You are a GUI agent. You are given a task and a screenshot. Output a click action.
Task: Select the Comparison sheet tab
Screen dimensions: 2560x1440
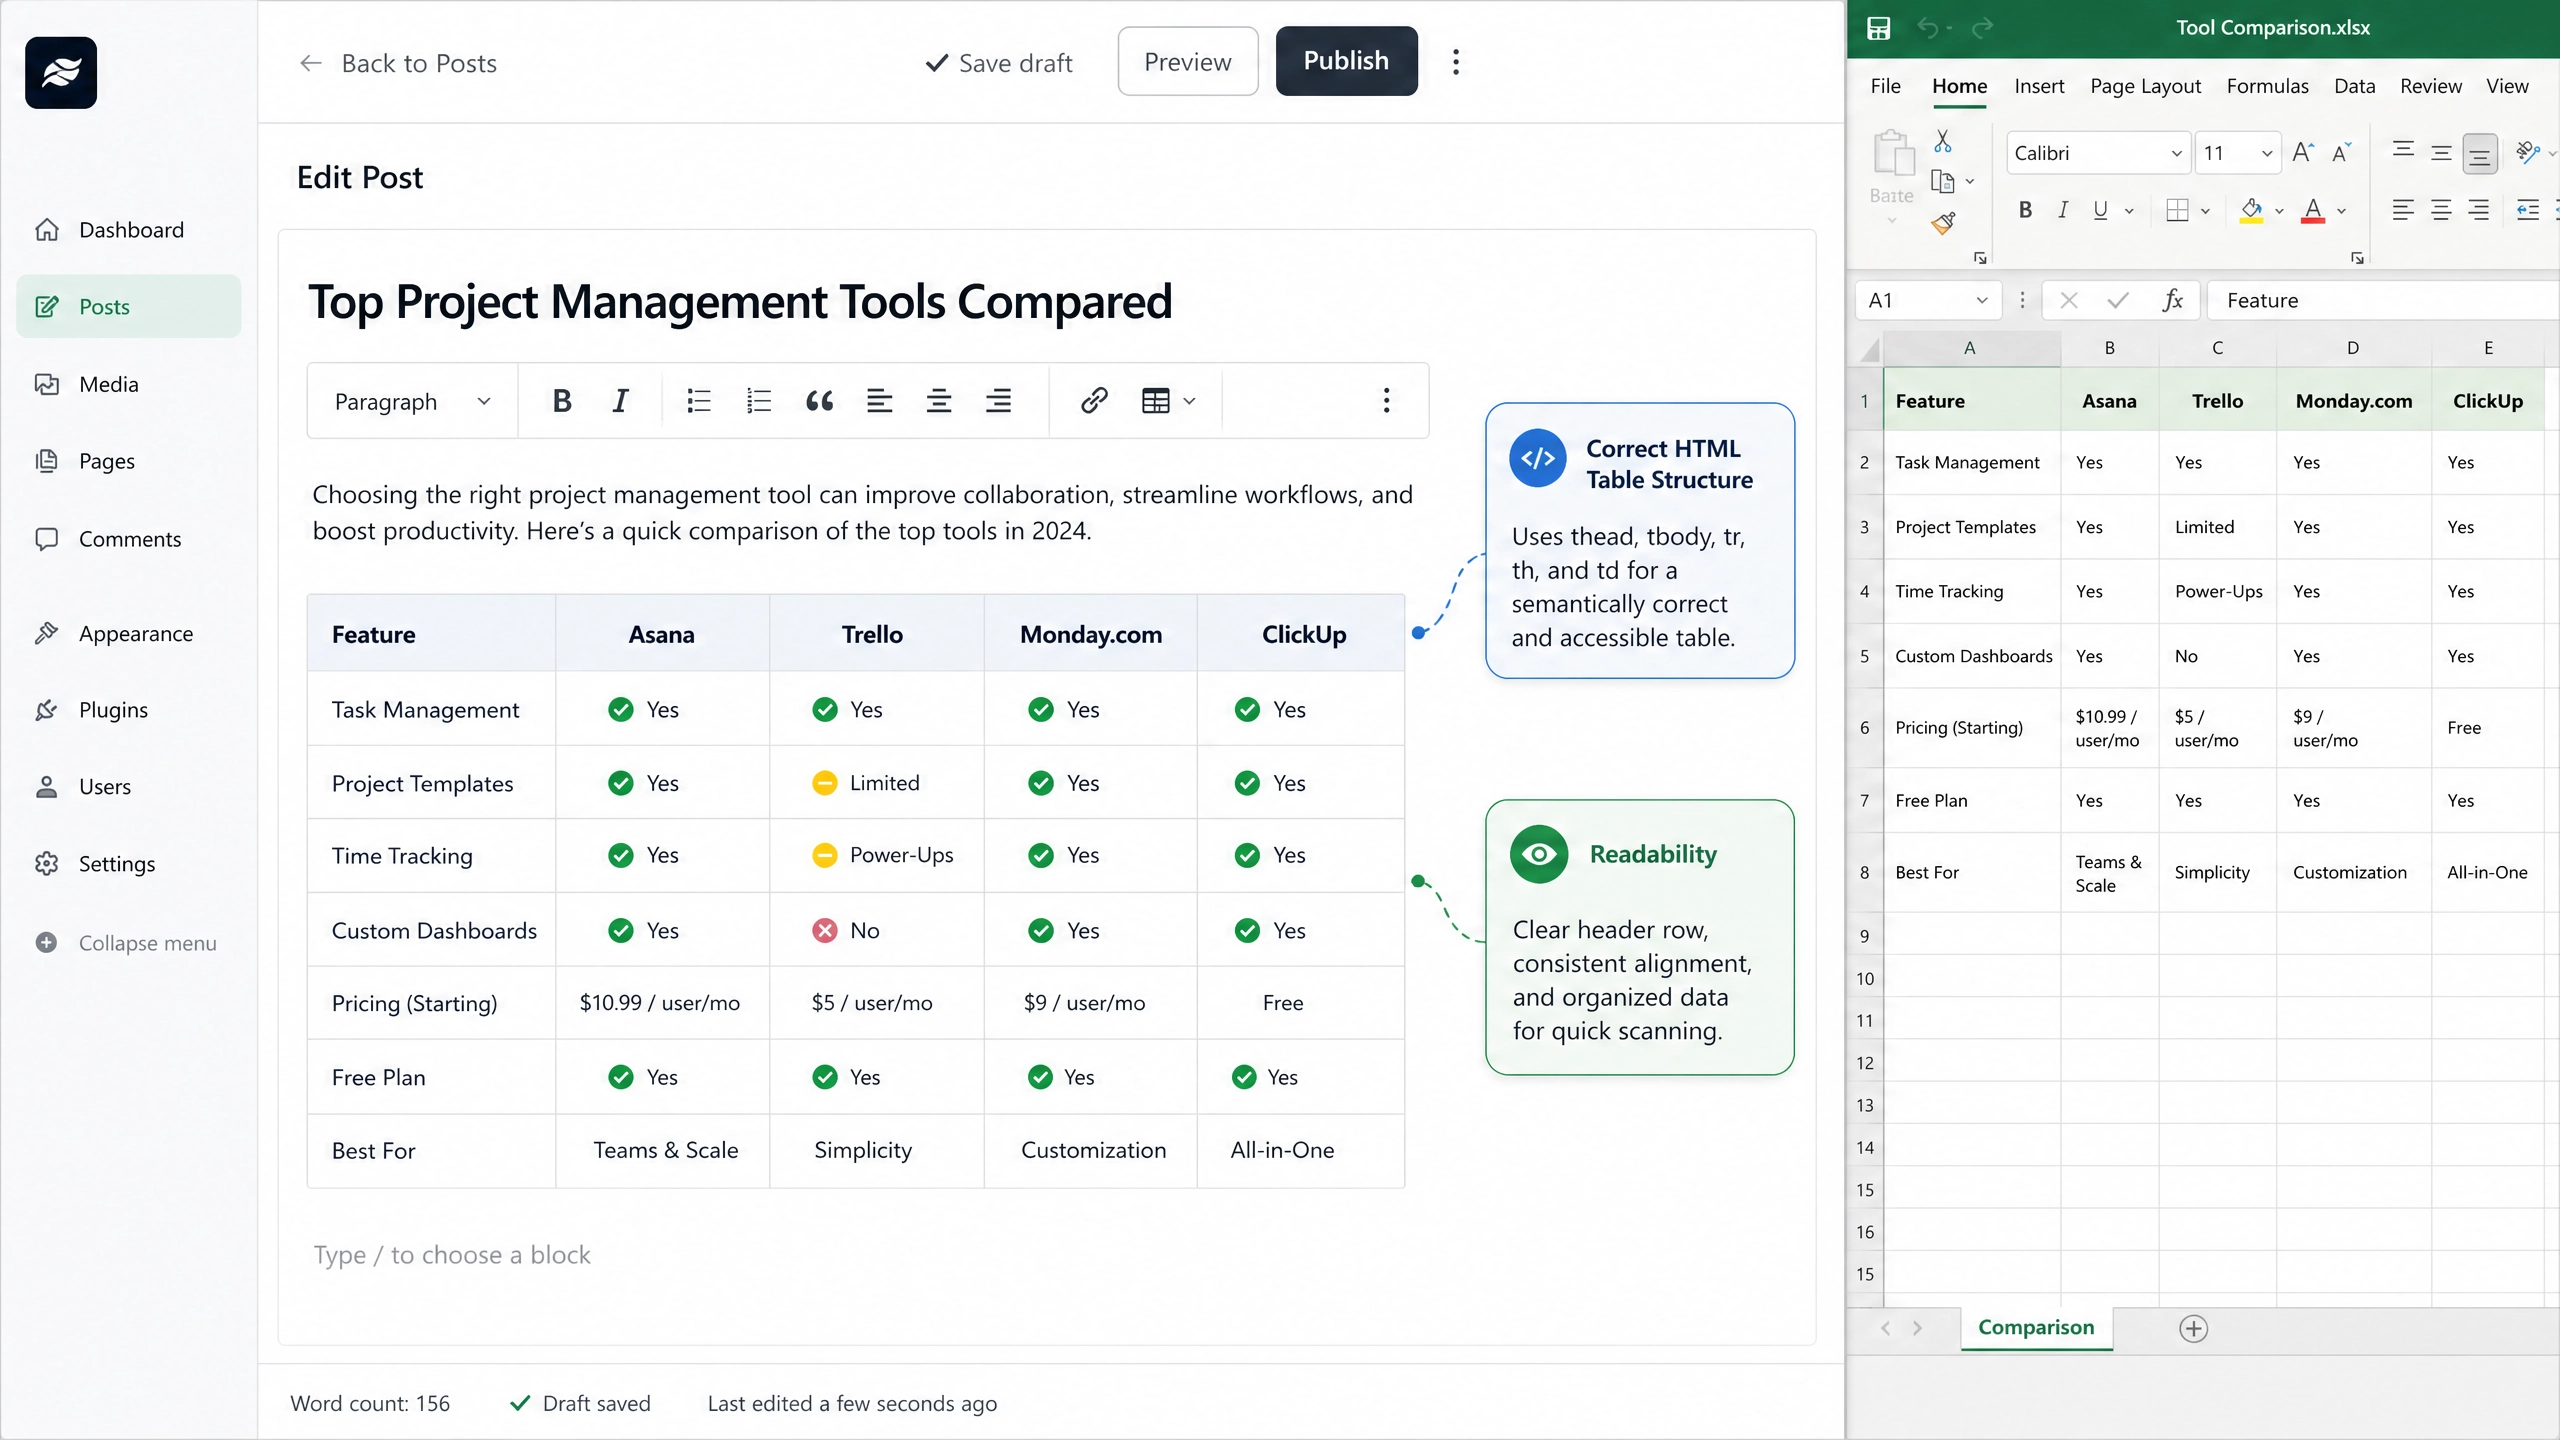point(2036,1327)
